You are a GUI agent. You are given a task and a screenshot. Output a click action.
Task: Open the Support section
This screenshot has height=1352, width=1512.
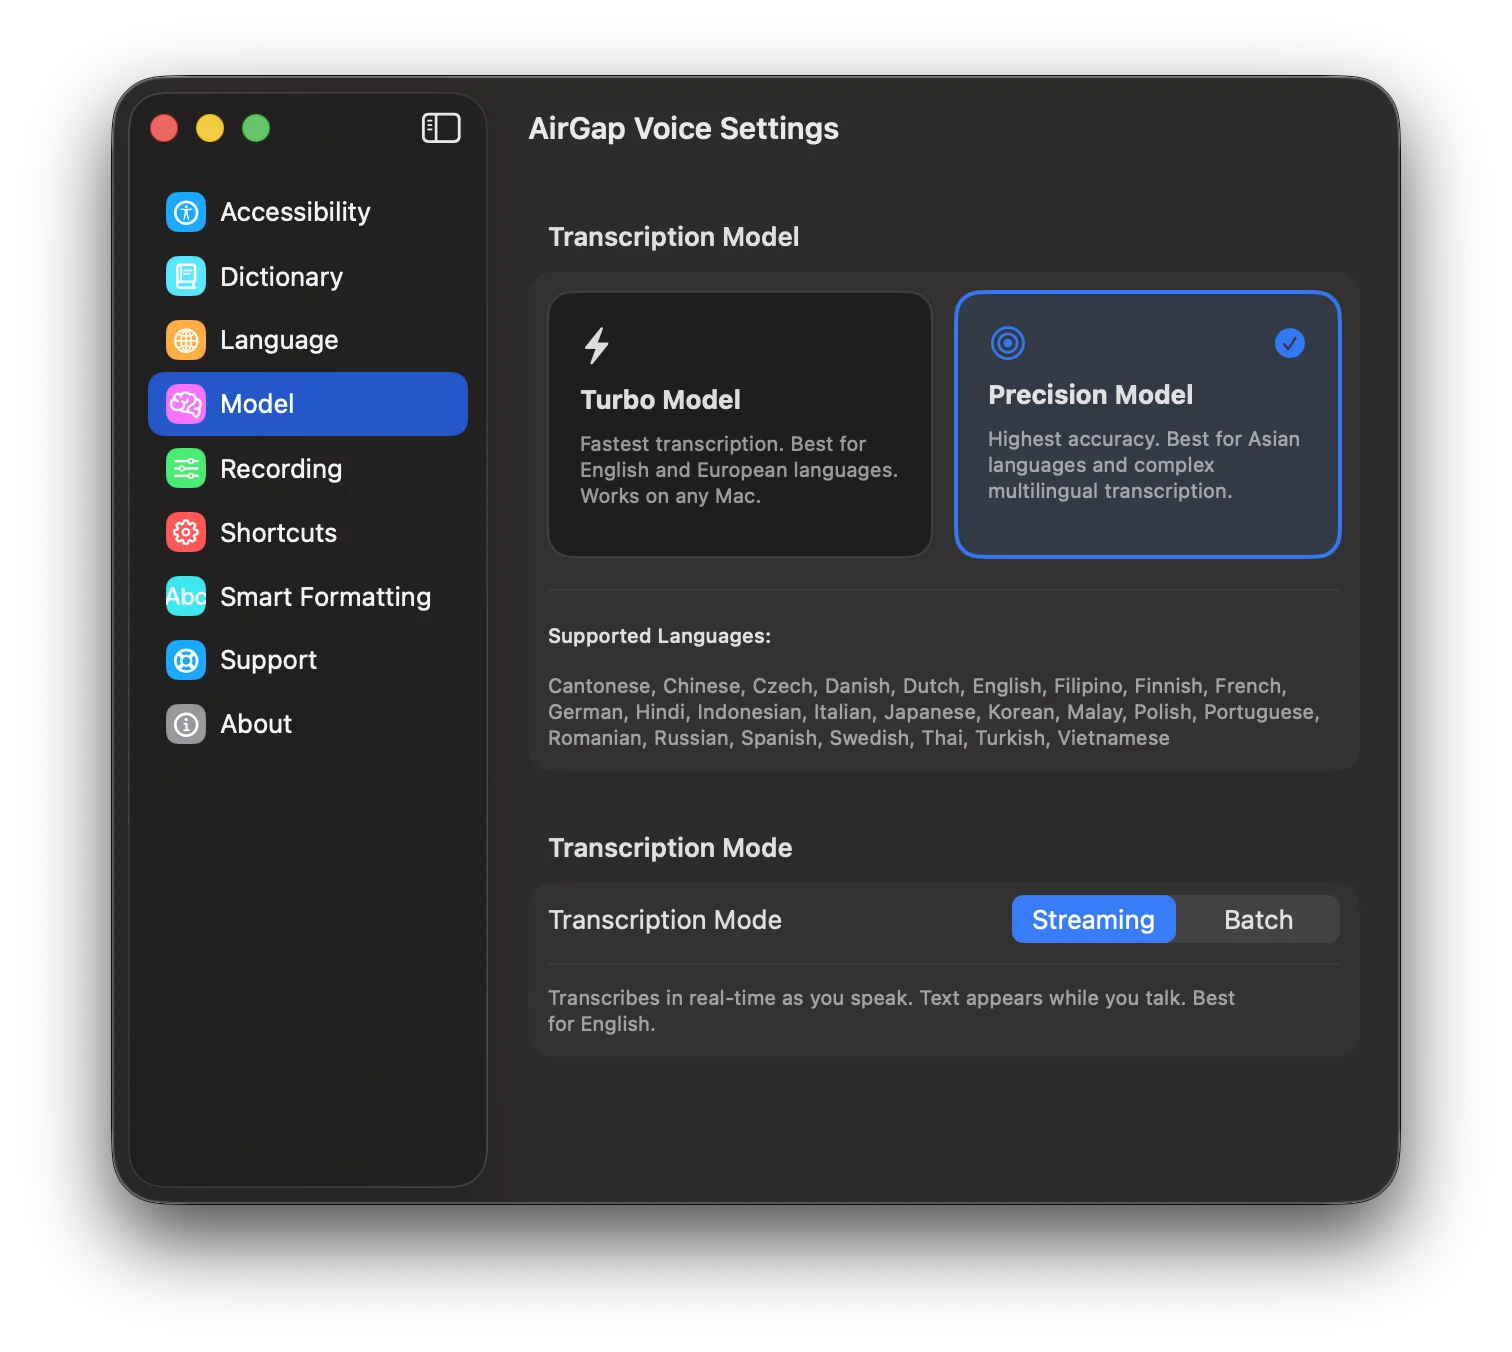(x=308, y=660)
